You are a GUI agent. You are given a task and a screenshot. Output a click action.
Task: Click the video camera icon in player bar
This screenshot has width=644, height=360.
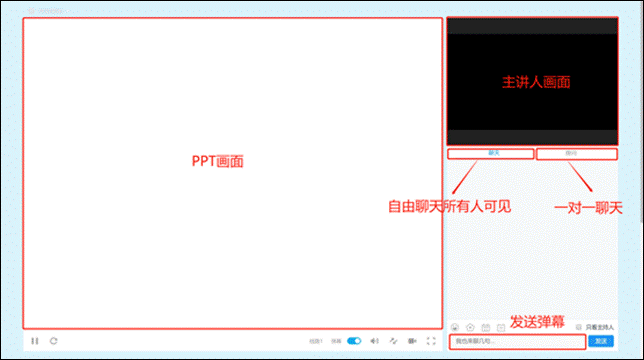pos(412,341)
